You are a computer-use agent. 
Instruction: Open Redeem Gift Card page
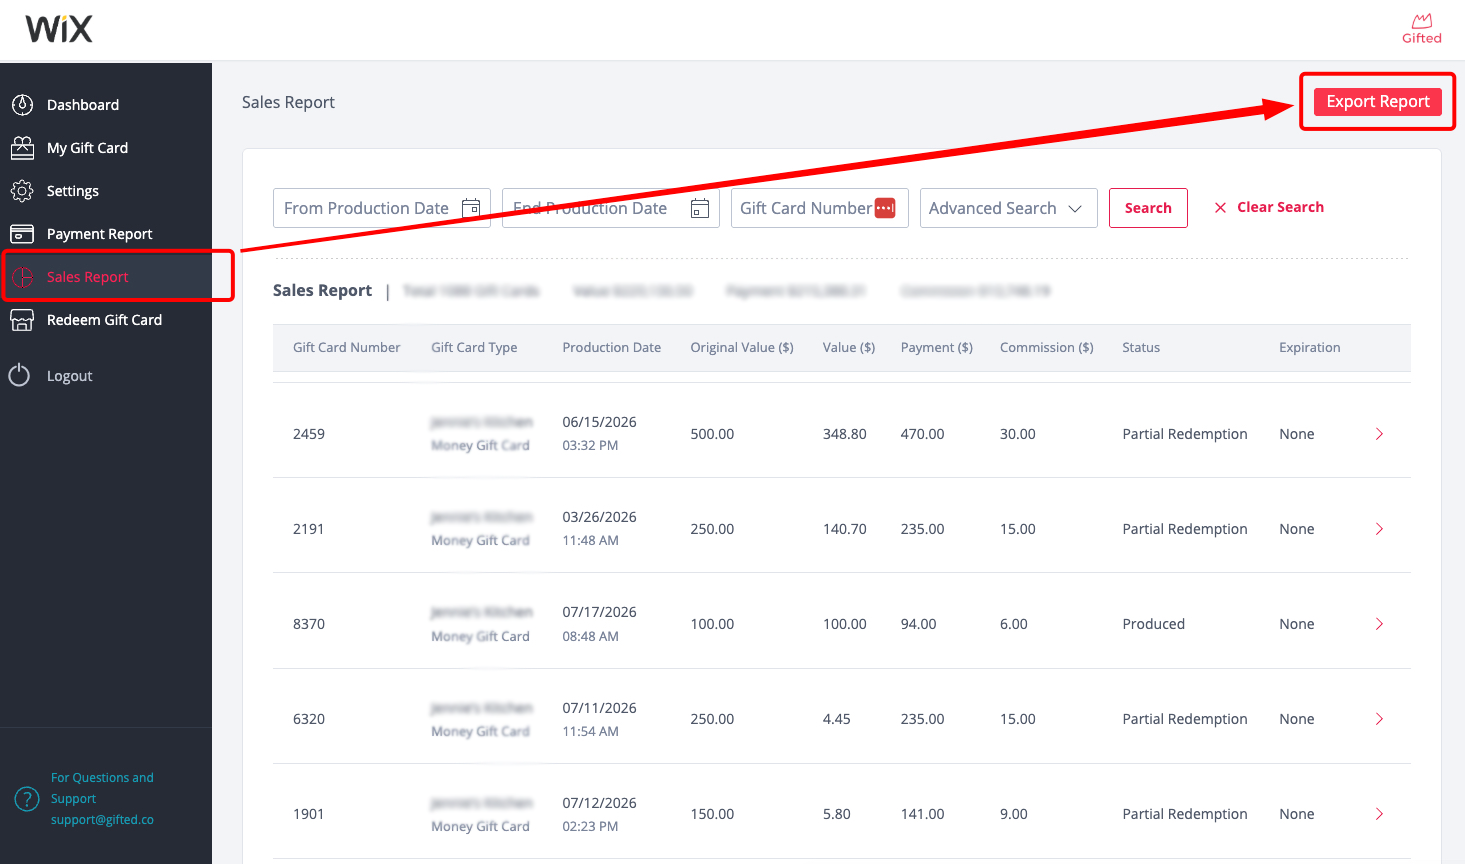click(x=105, y=320)
